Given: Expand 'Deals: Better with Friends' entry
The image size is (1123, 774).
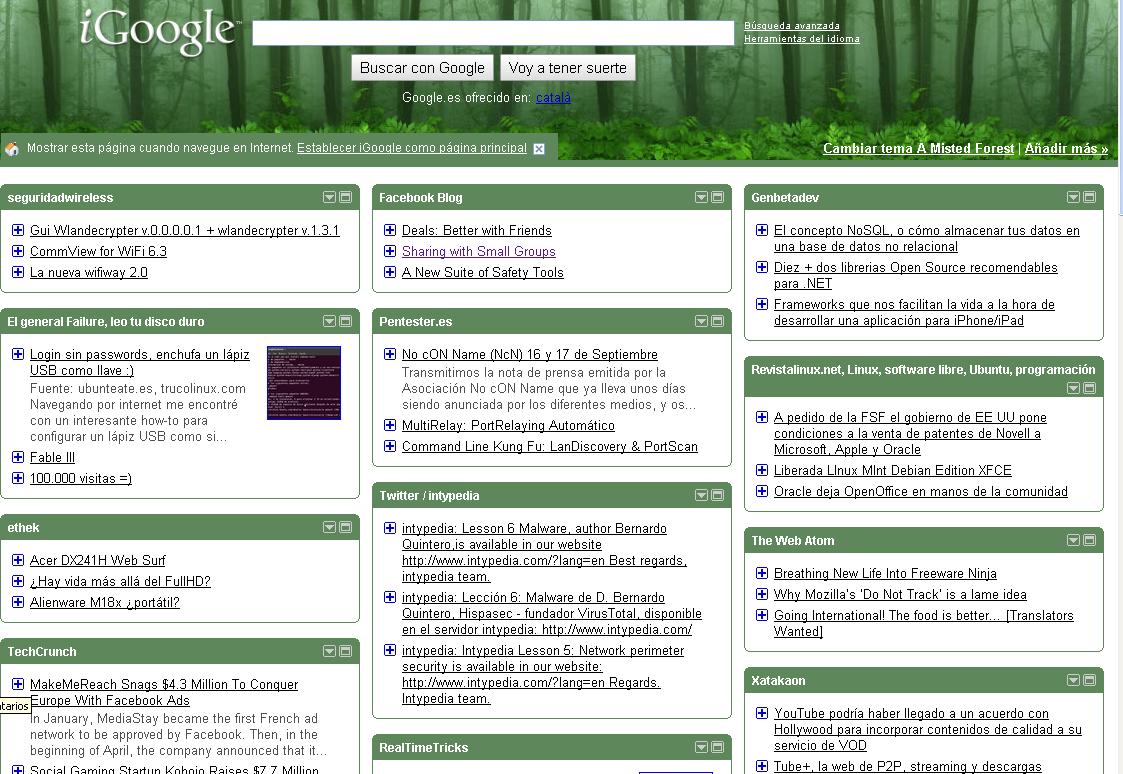Looking at the screenshot, I should point(390,230).
